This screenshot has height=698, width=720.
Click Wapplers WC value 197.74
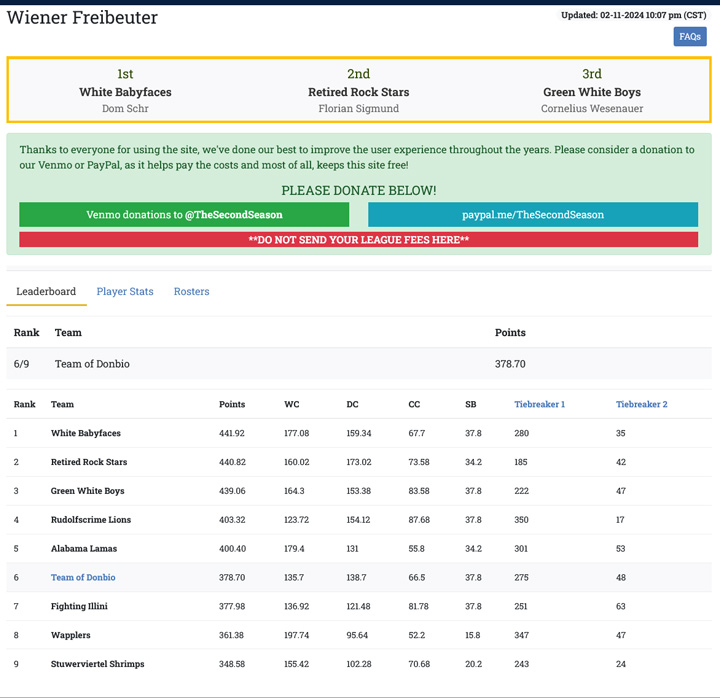297,635
